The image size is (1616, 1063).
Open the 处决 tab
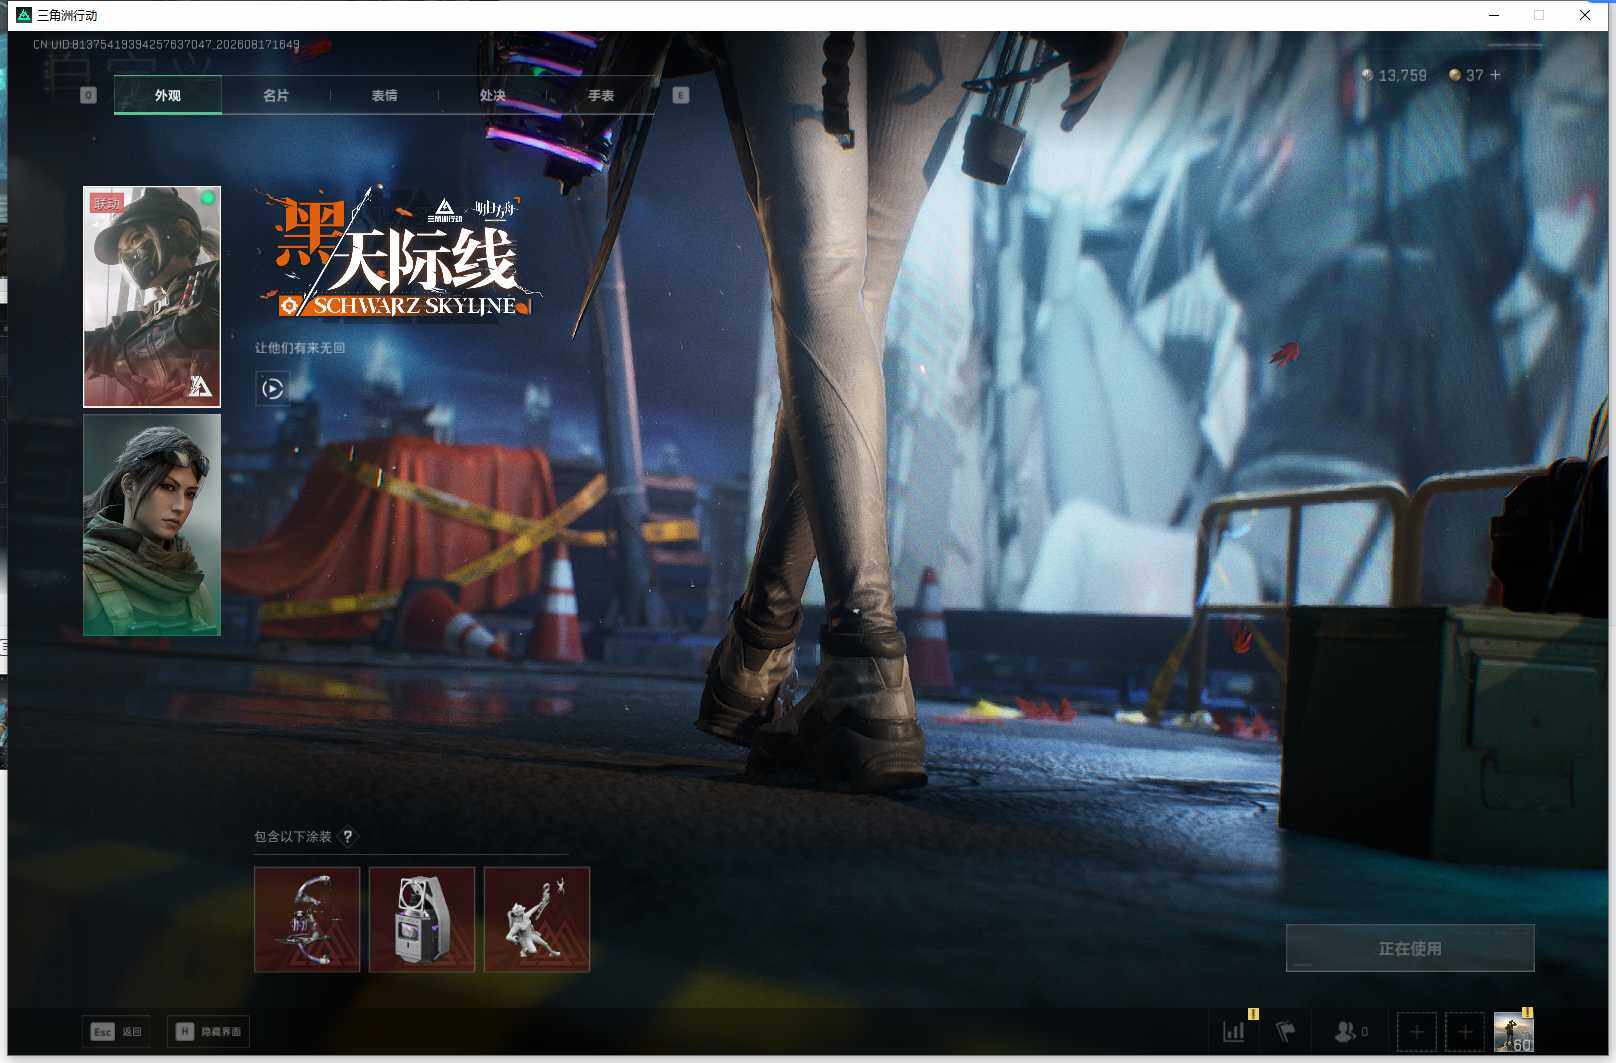[492, 95]
